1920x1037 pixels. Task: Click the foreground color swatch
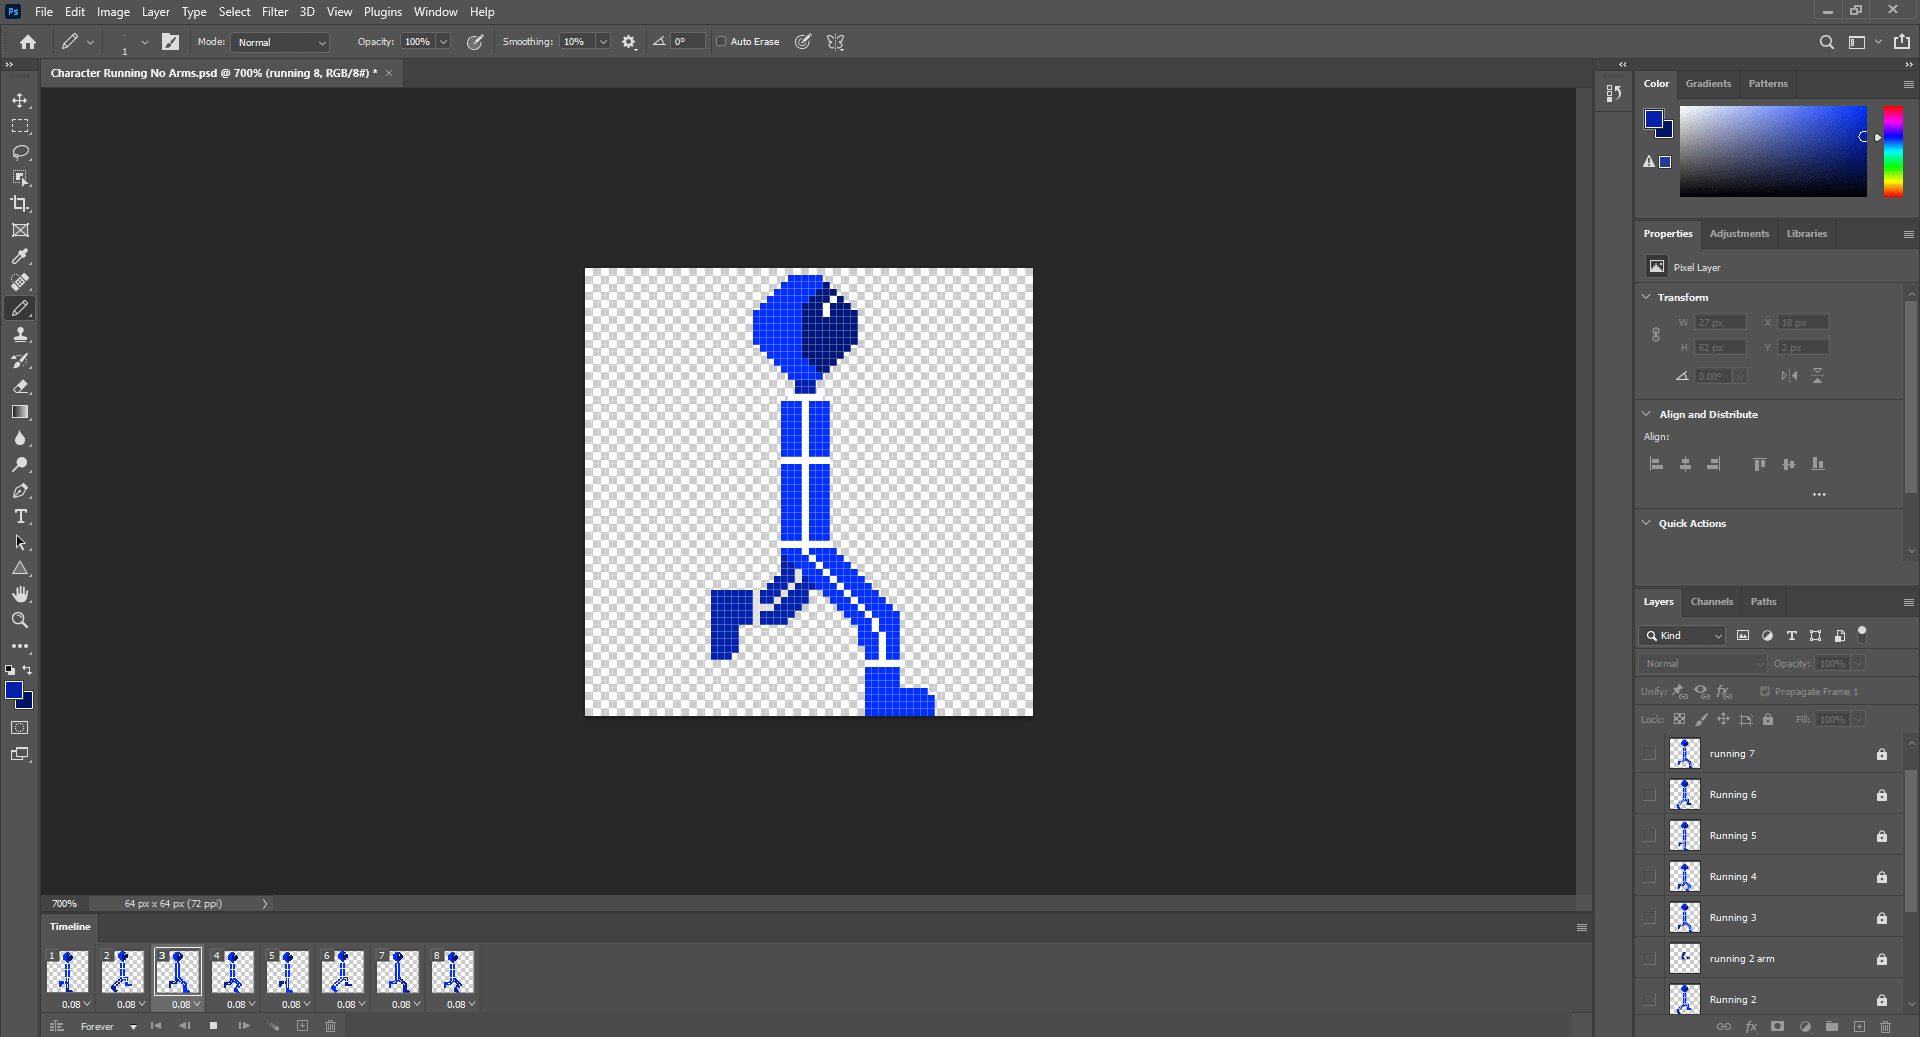coord(15,690)
